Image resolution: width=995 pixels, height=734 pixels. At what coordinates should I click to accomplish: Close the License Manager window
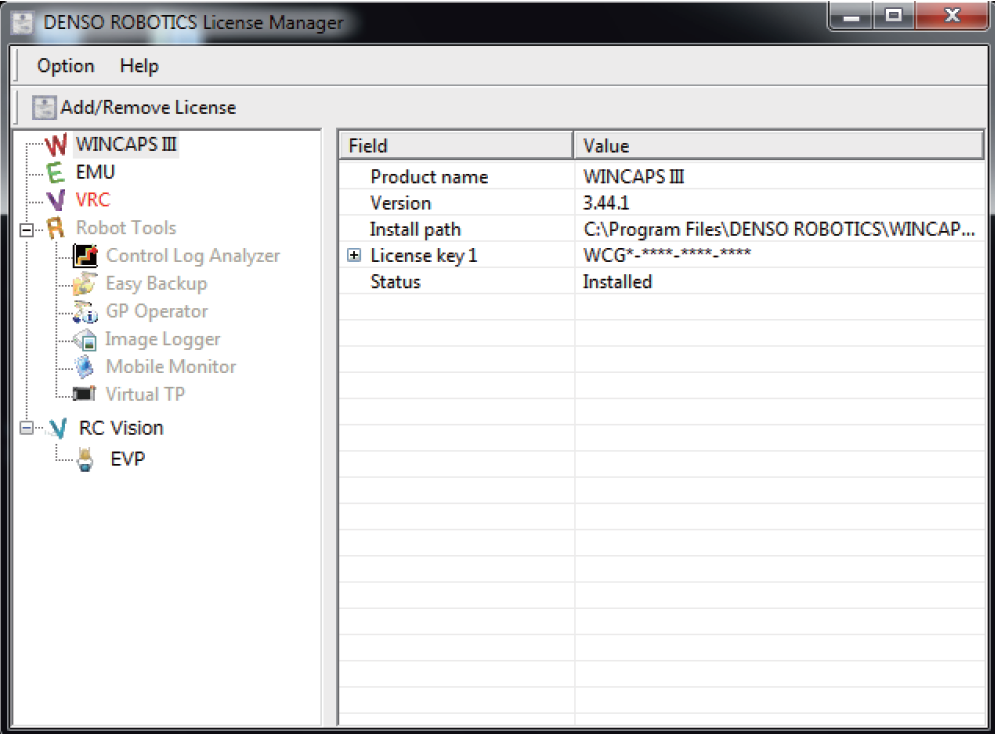(x=951, y=16)
